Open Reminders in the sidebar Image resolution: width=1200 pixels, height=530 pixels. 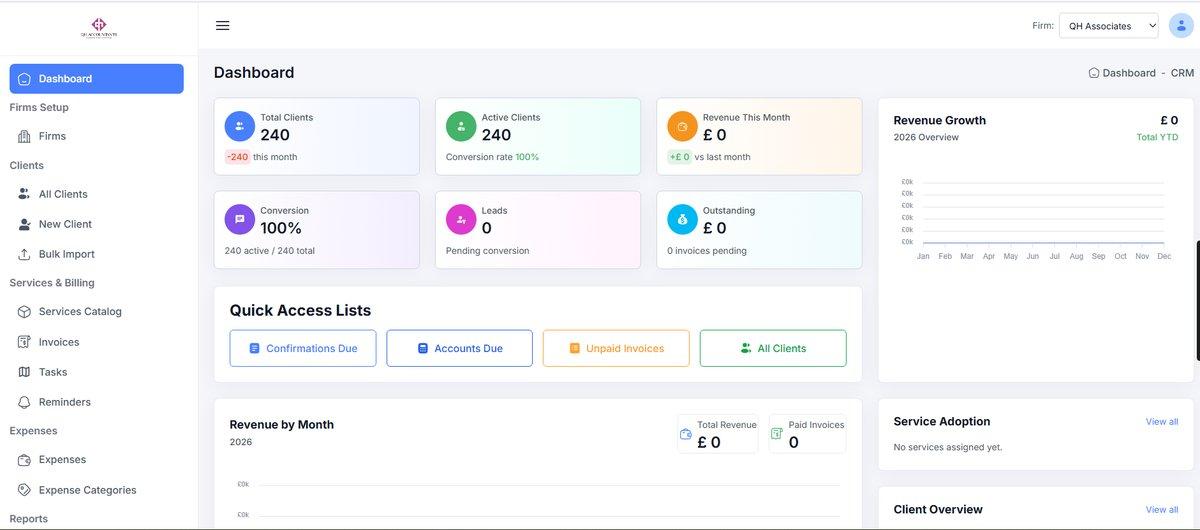coord(65,402)
